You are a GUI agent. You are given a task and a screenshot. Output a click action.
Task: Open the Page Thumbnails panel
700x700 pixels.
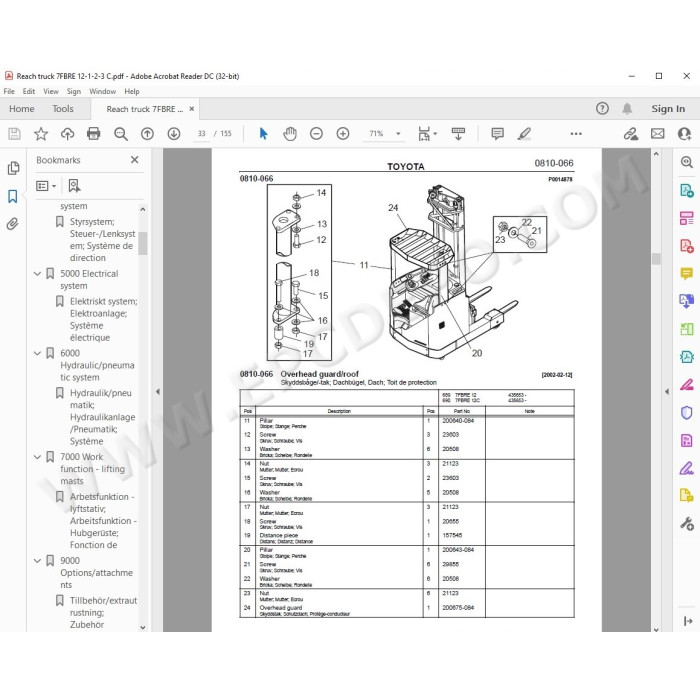click(13, 168)
